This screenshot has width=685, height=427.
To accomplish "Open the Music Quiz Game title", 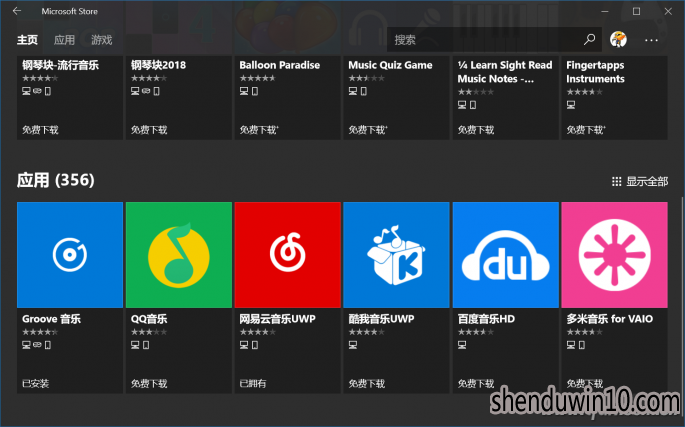I will pos(390,65).
